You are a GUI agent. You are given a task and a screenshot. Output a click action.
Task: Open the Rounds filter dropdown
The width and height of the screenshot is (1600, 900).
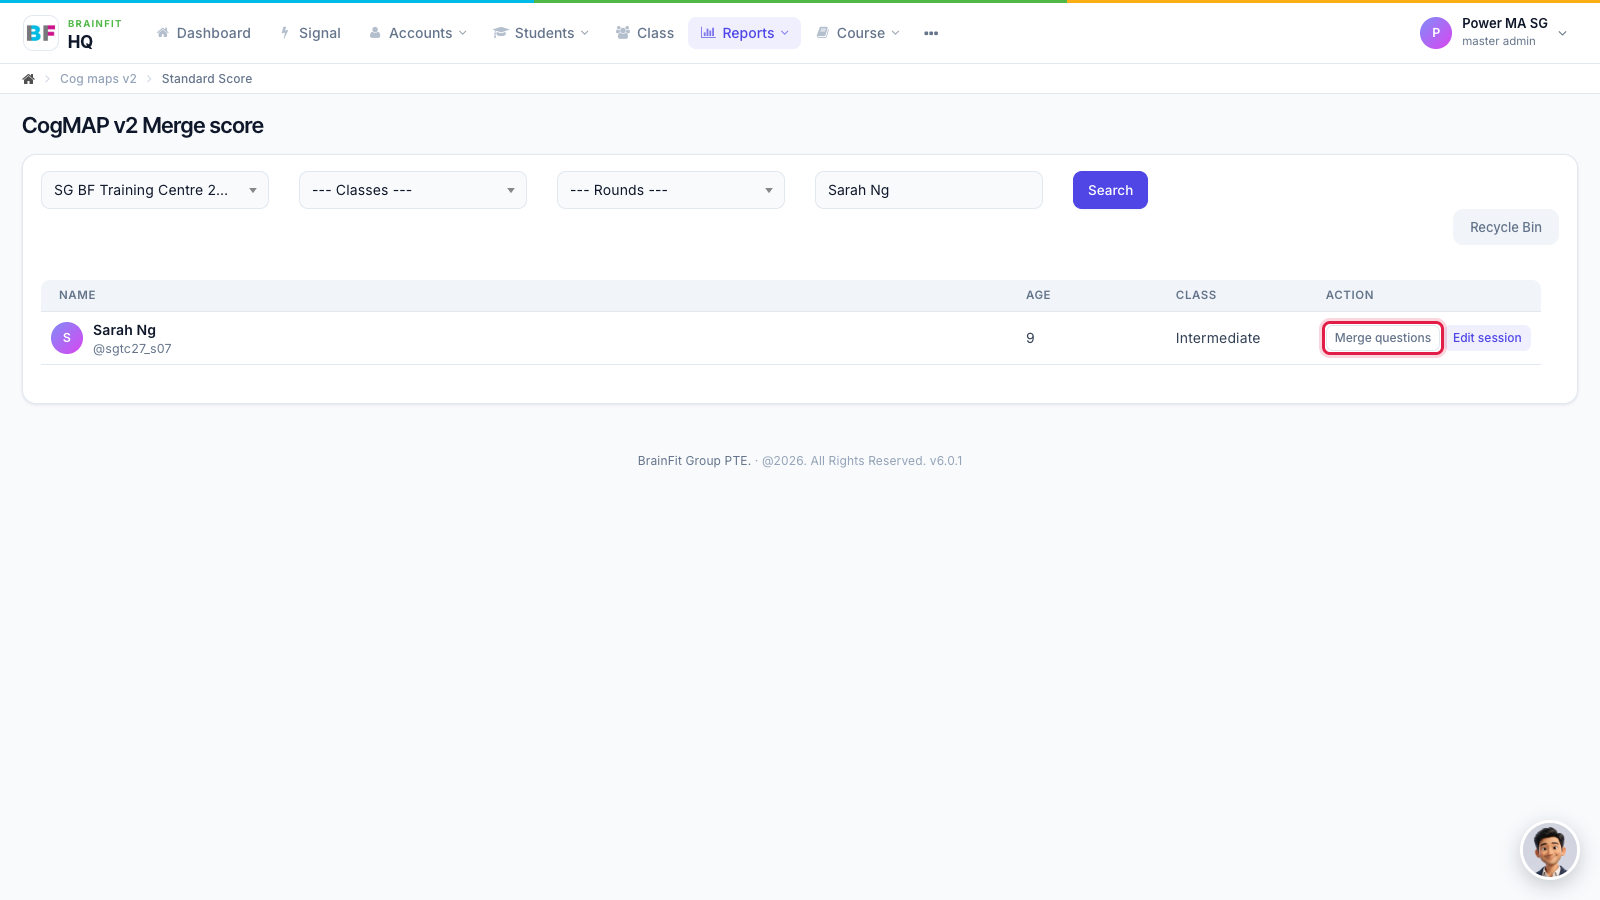(x=671, y=190)
